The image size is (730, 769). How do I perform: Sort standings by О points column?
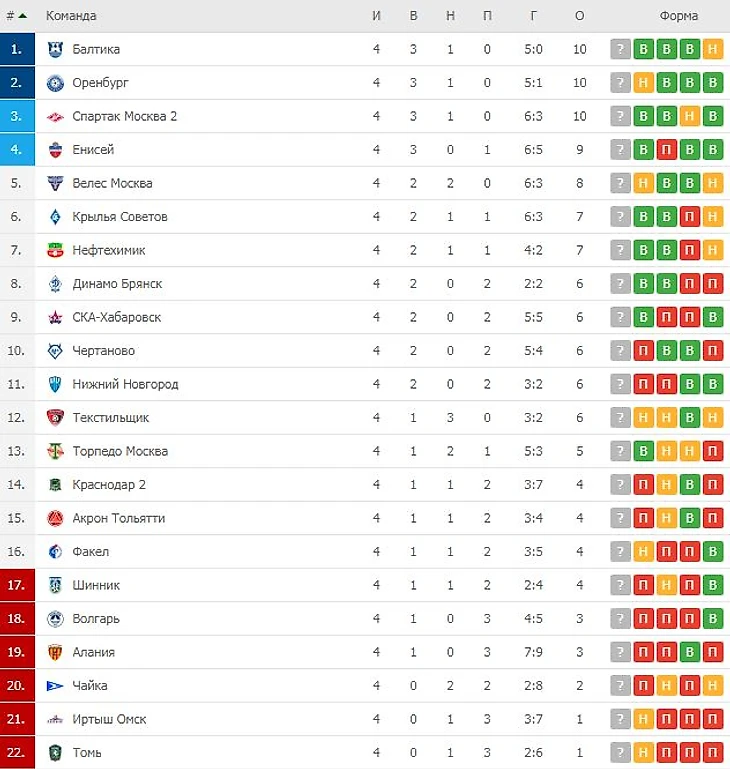tap(580, 16)
